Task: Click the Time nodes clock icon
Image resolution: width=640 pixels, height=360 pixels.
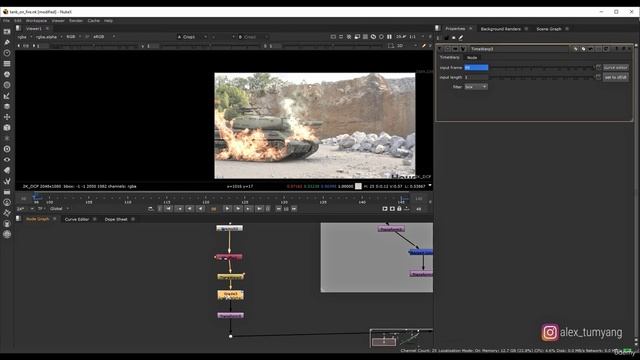Action: coord(7,53)
